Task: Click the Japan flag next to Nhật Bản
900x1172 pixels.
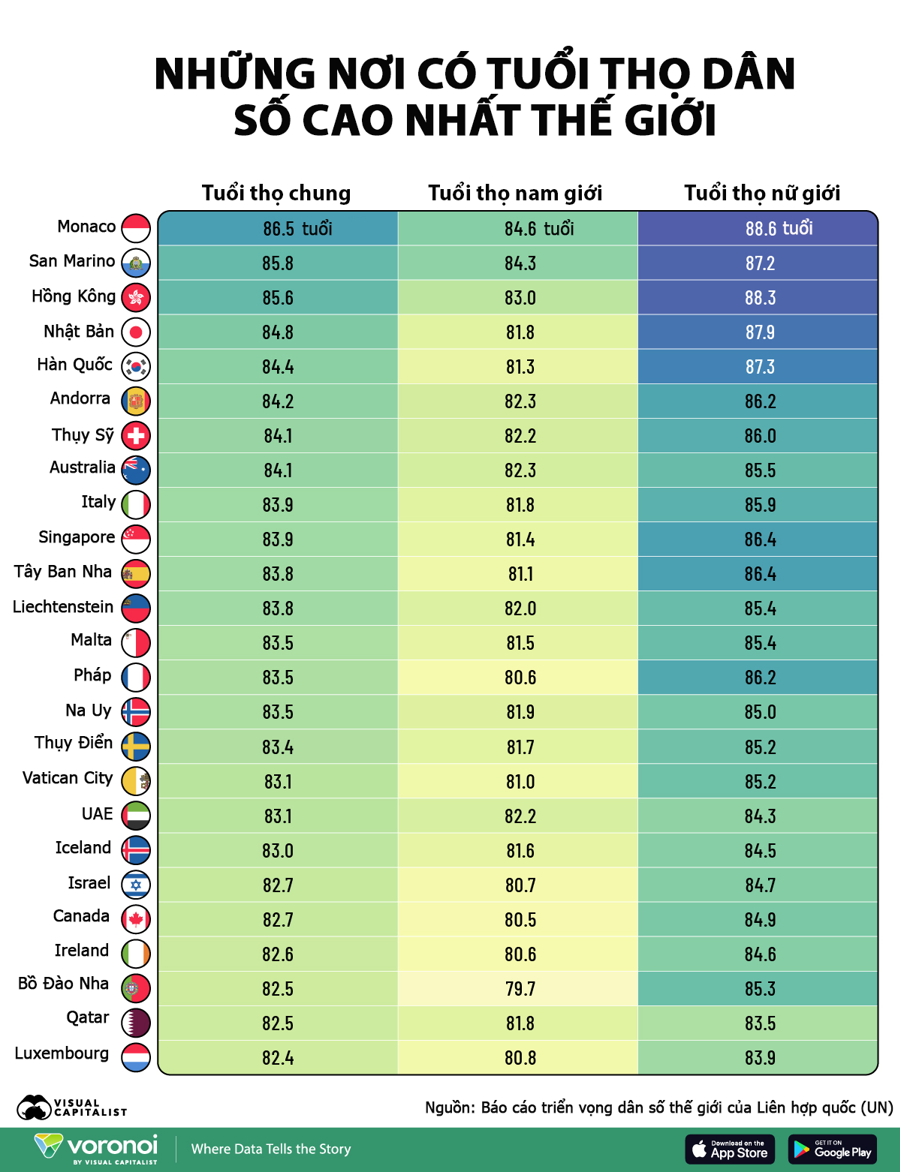Action: pos(136,332)
